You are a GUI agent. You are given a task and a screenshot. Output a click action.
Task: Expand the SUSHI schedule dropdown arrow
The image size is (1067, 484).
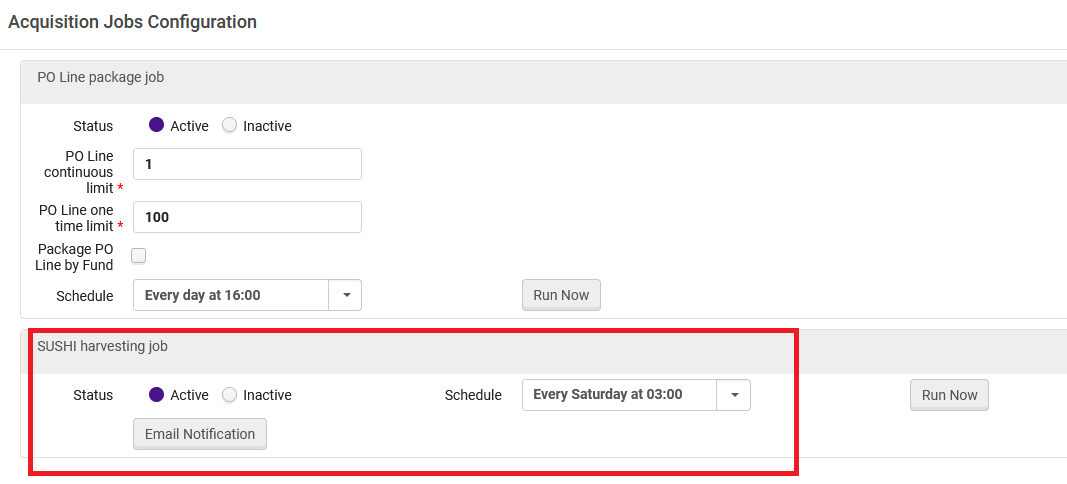click(734, 395)
